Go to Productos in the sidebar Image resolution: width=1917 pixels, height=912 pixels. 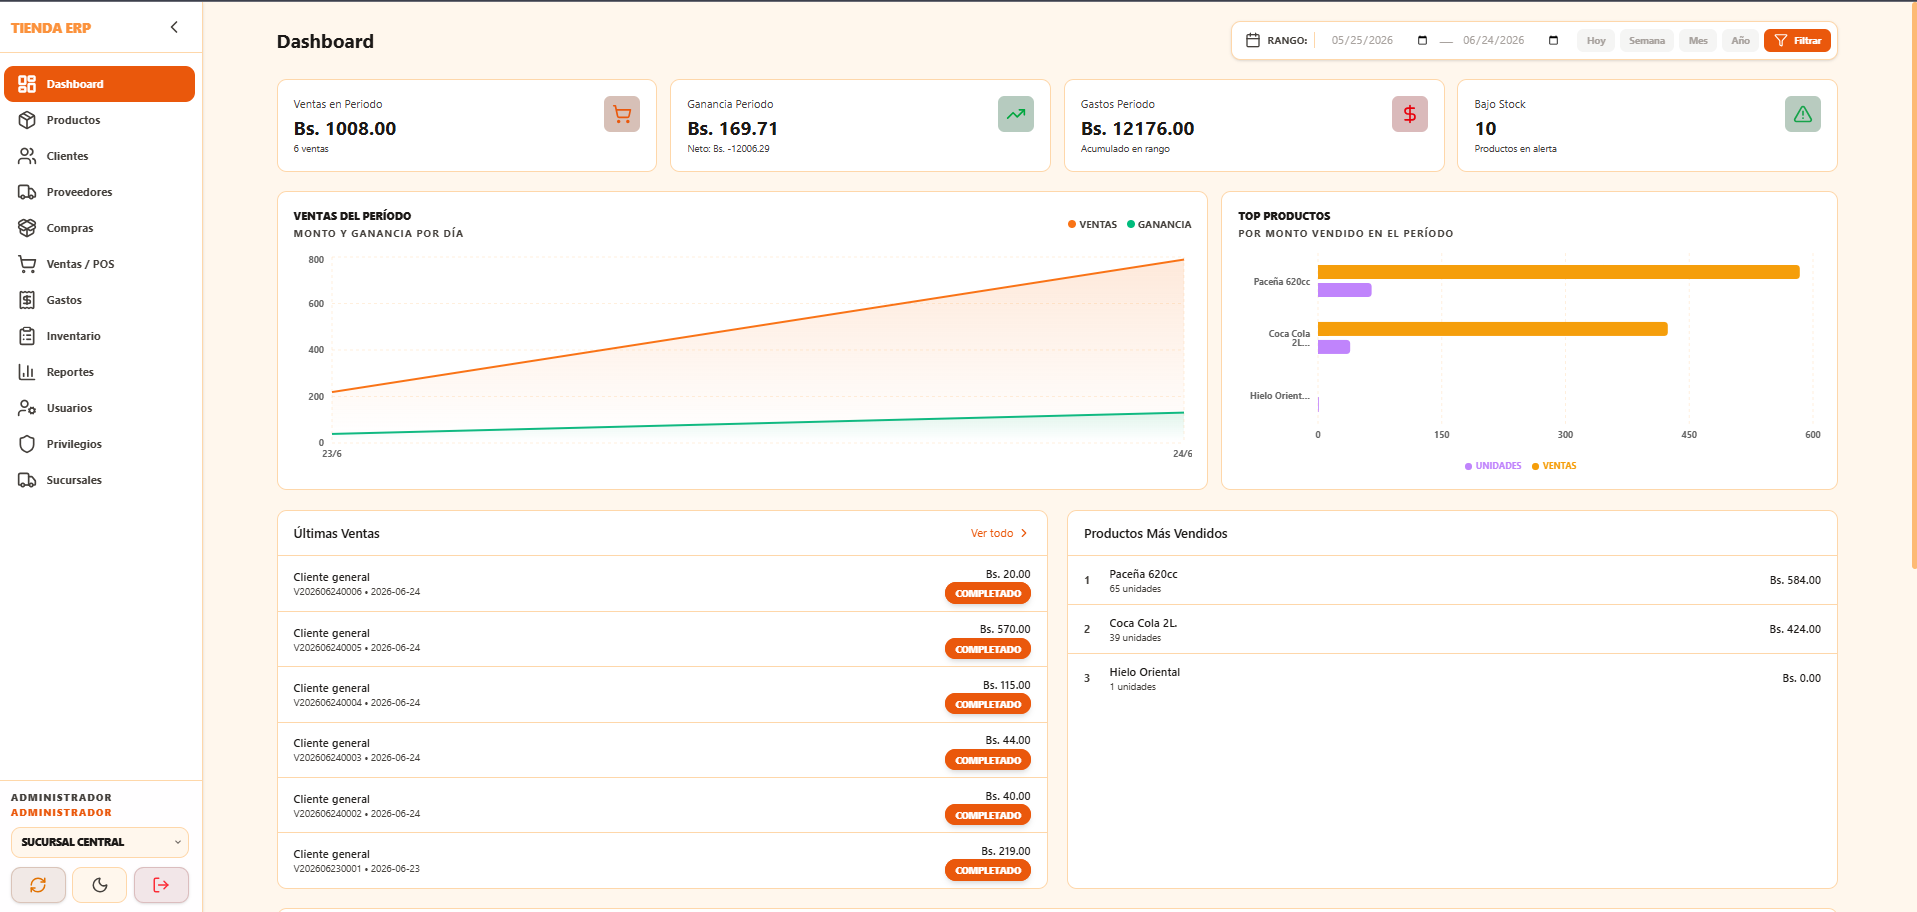(x=99, y=120)
